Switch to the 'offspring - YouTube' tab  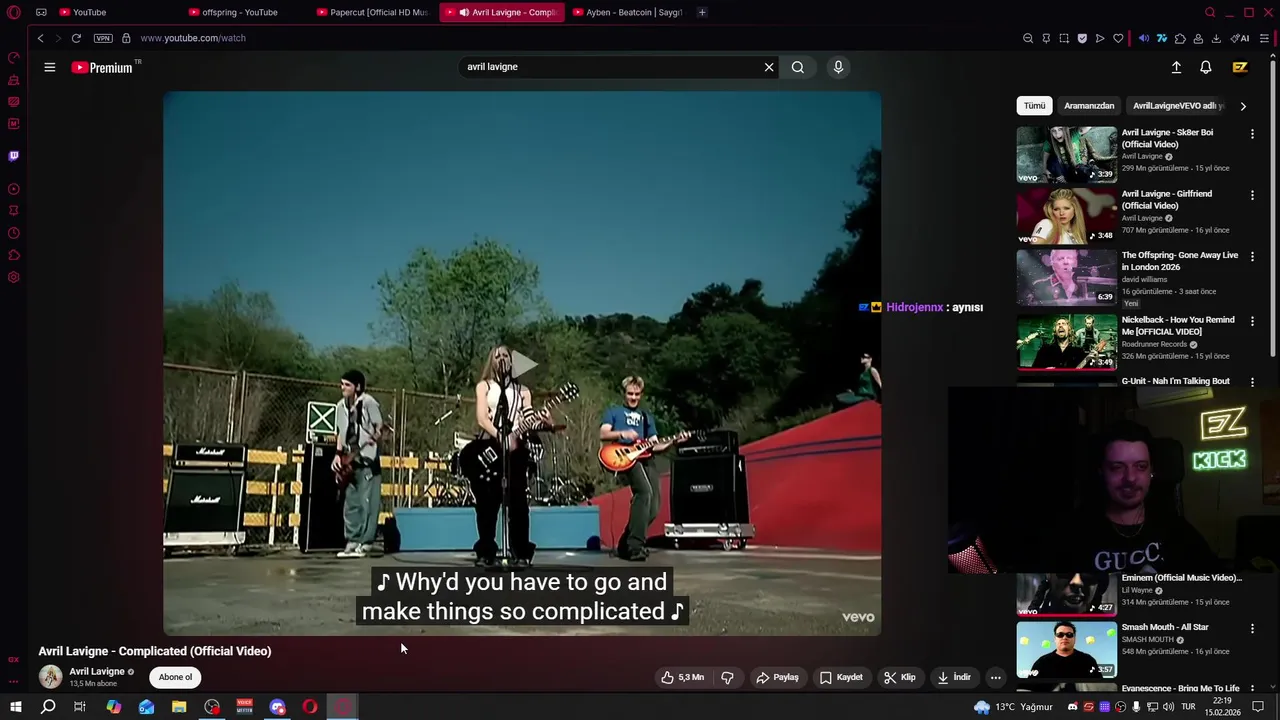pyautogui.click(x=240, y=12)
